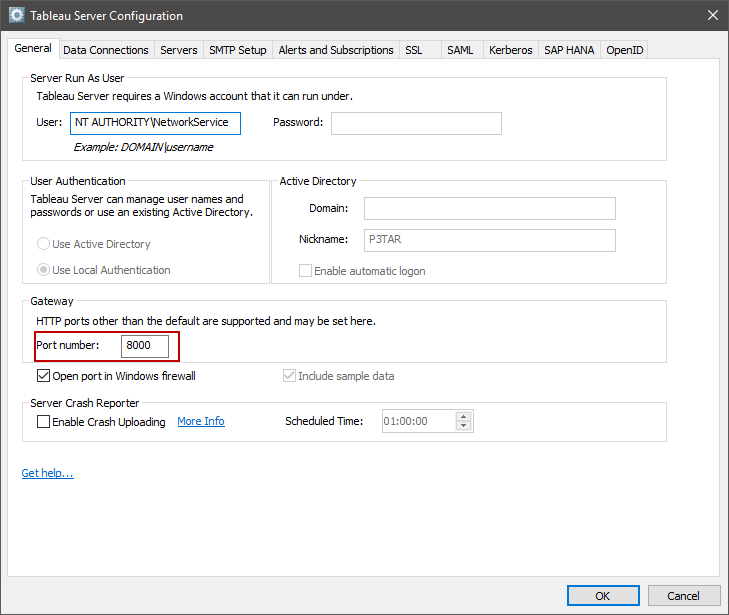Viewport: 729px width, 615px height.
Task: Switch to the Data Connections tab
Action: 106,50
